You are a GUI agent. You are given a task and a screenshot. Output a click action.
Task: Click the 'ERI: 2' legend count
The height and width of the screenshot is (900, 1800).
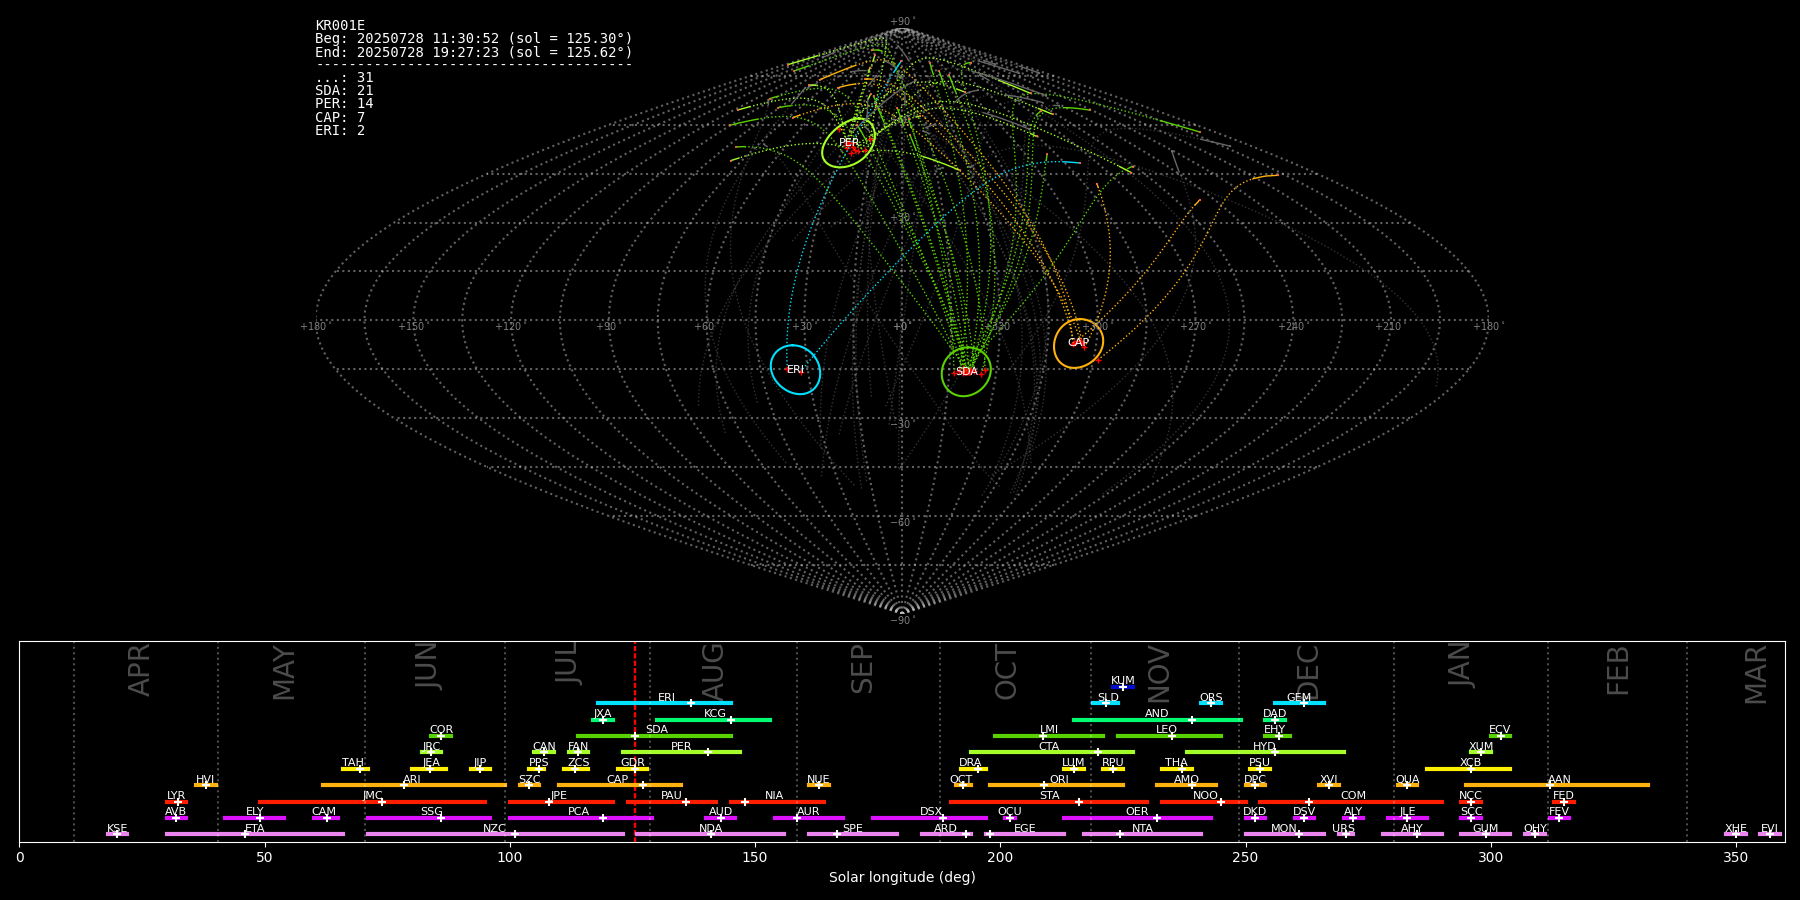click(x=340, y=131)
